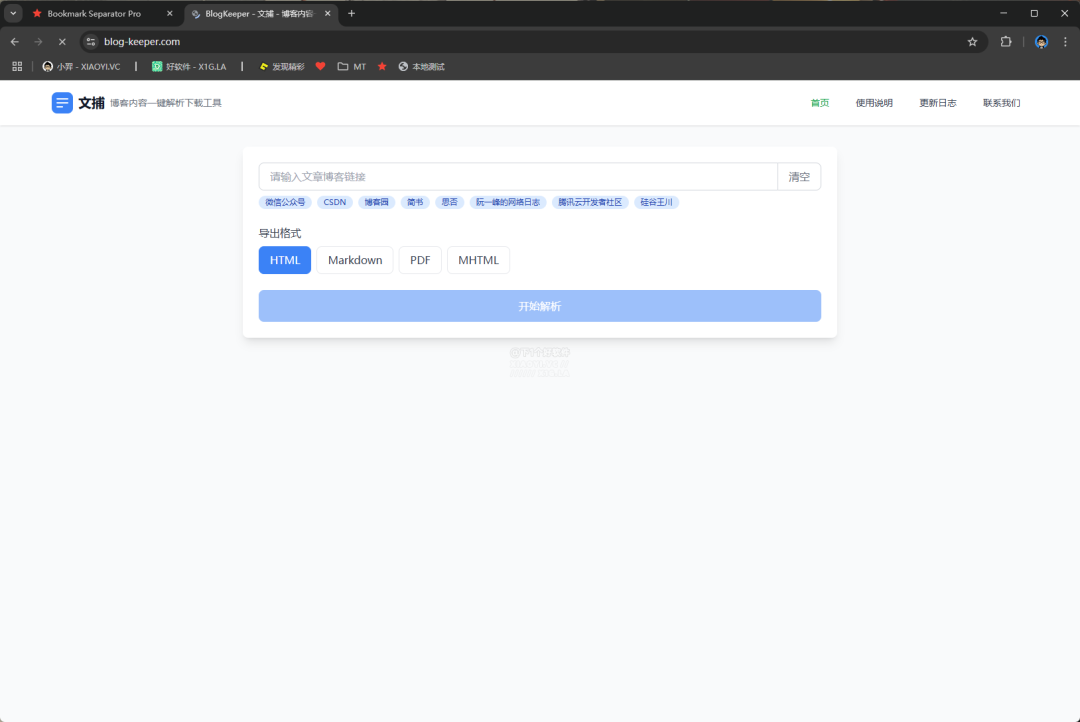Click the 清空 clear button

tap(799, 177)
